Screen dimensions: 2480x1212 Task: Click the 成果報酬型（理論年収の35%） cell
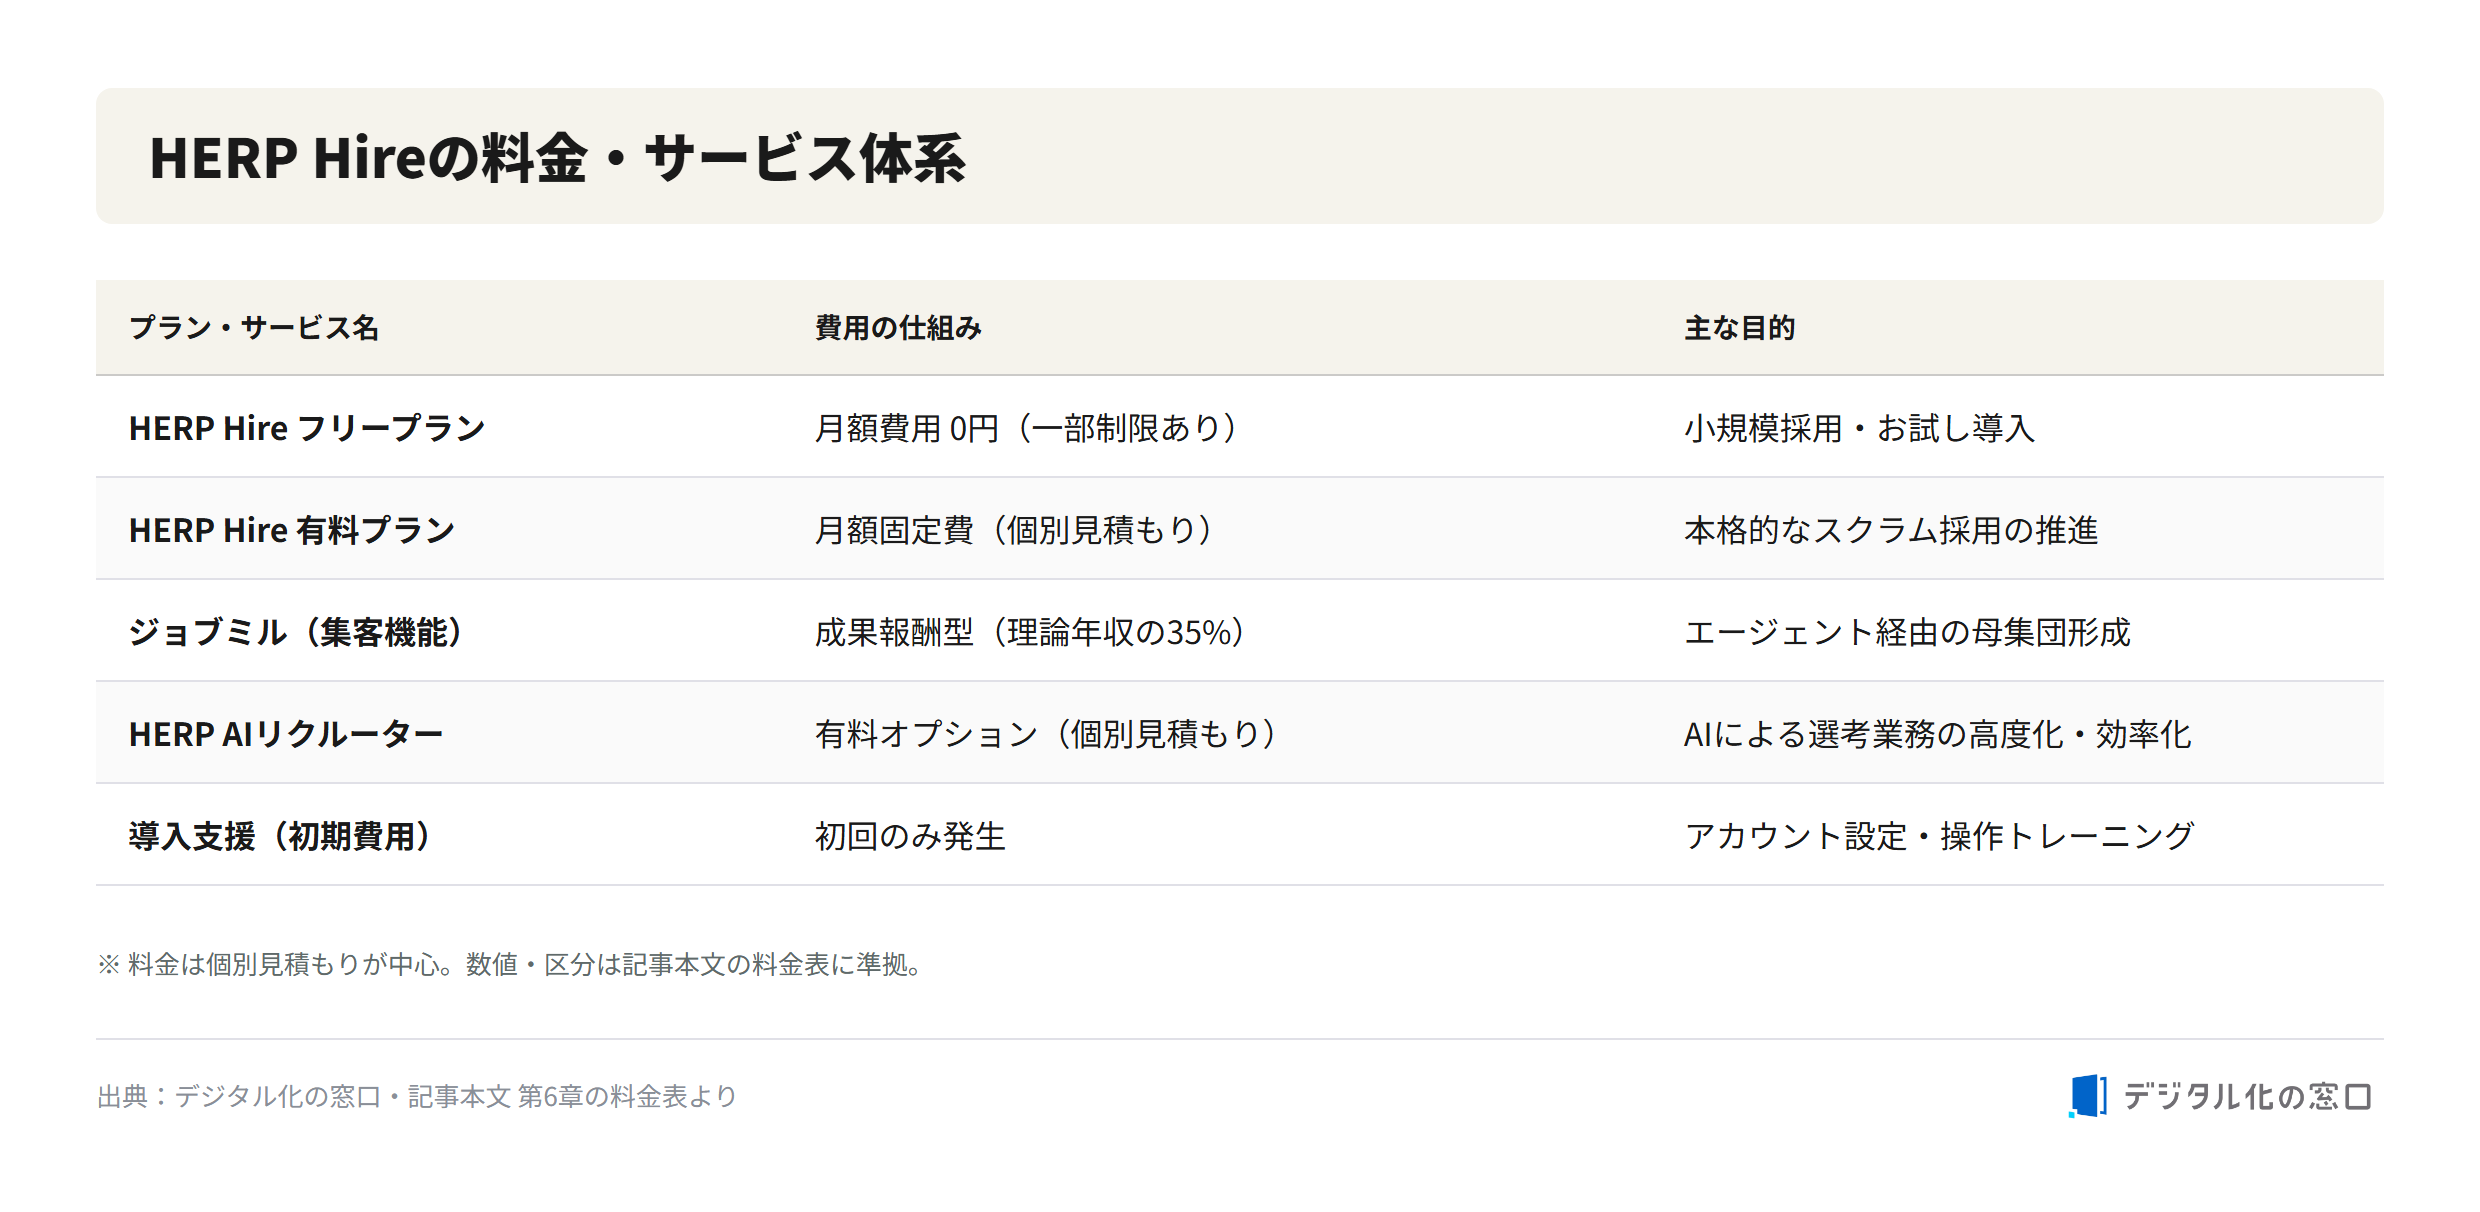(1030, 632)
